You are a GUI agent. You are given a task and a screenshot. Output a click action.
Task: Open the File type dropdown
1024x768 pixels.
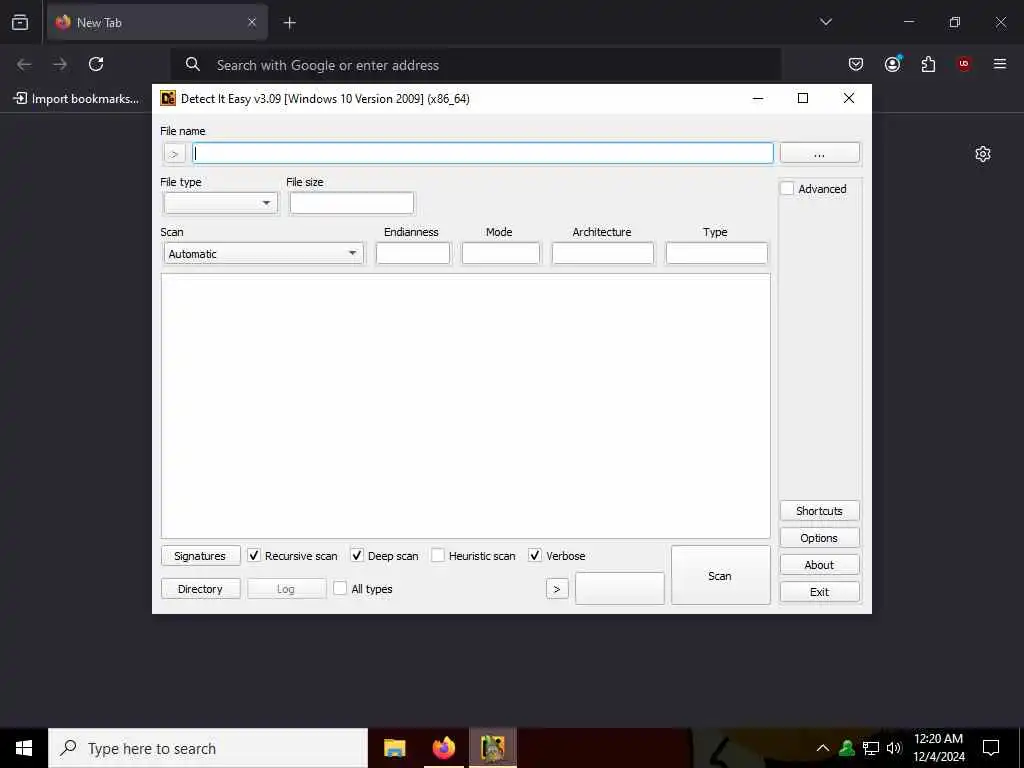pyautogui.click(x=221, y=203)
